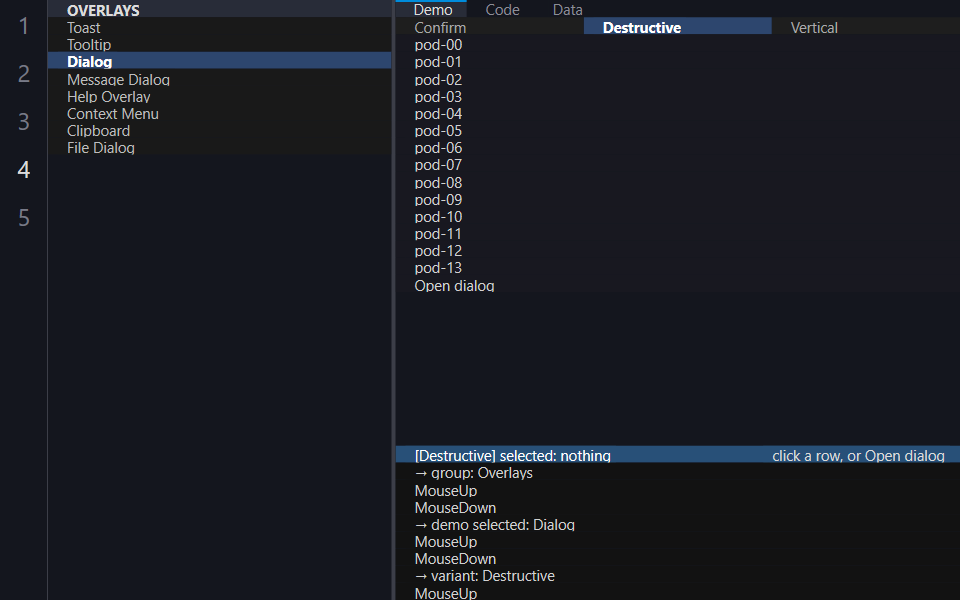Click the OVERLAYS section header
Viewport: 960px width, 600px height.
coord(219,10)
